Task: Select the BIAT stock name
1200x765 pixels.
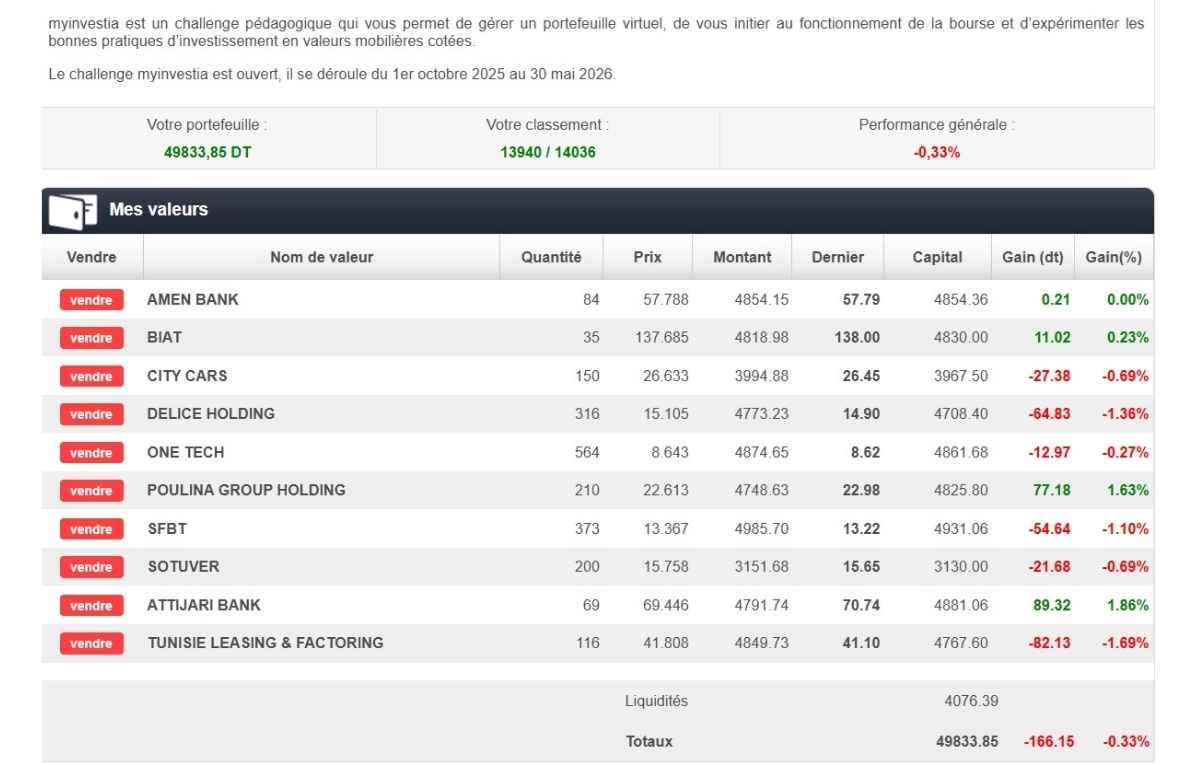Action: pyautogui.click(x=164, y=338)
